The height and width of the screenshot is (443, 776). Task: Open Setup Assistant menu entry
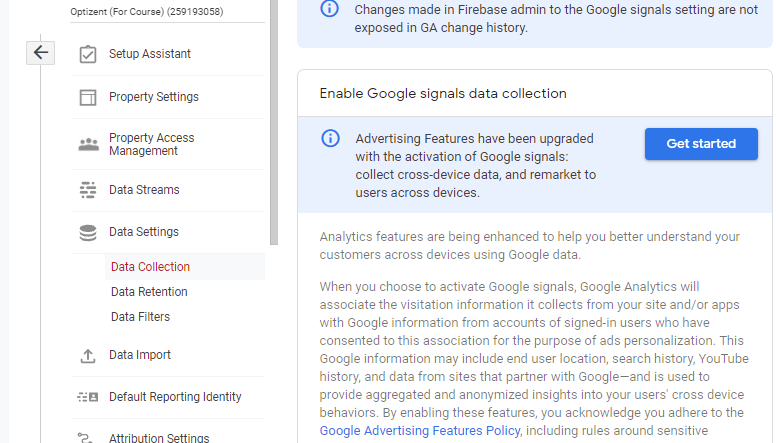pos(150,54)
